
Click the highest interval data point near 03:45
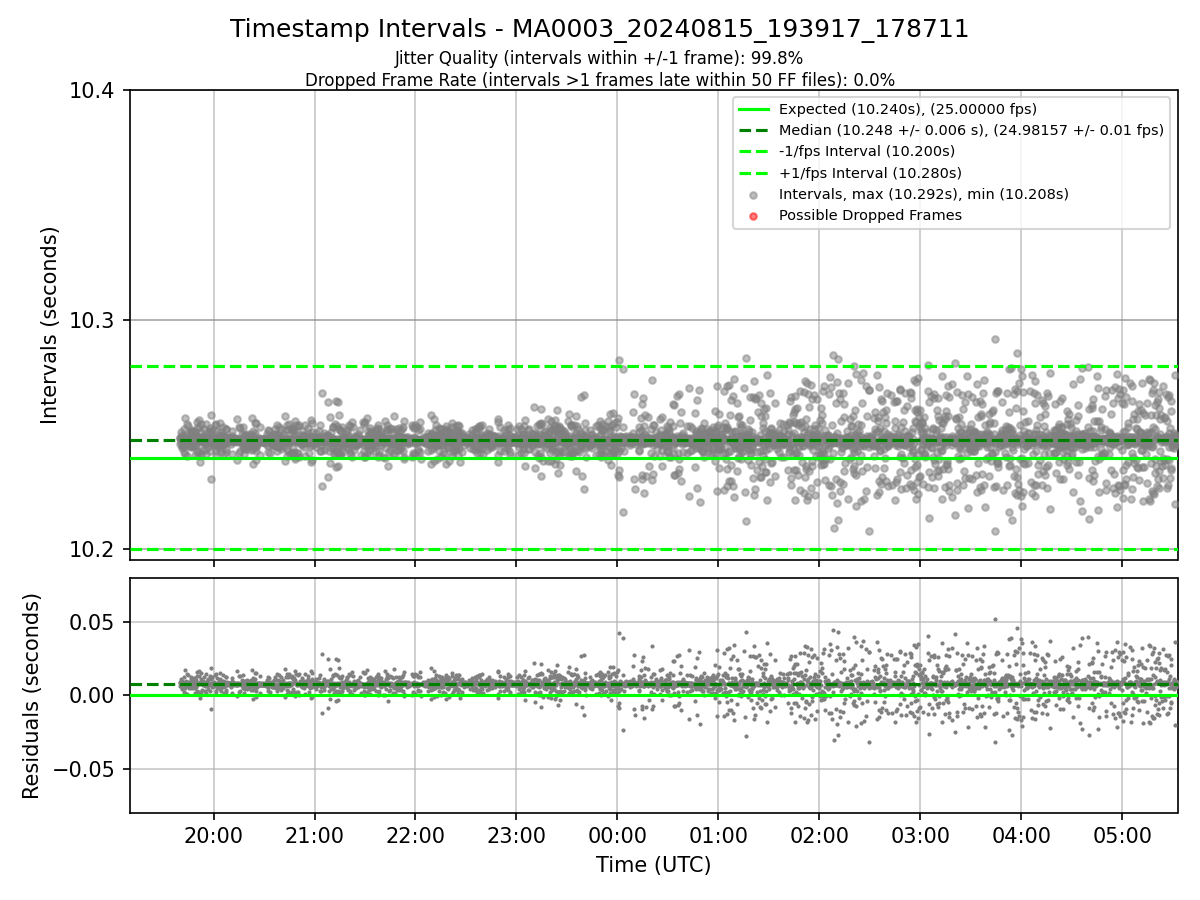(x=995, y=339)
